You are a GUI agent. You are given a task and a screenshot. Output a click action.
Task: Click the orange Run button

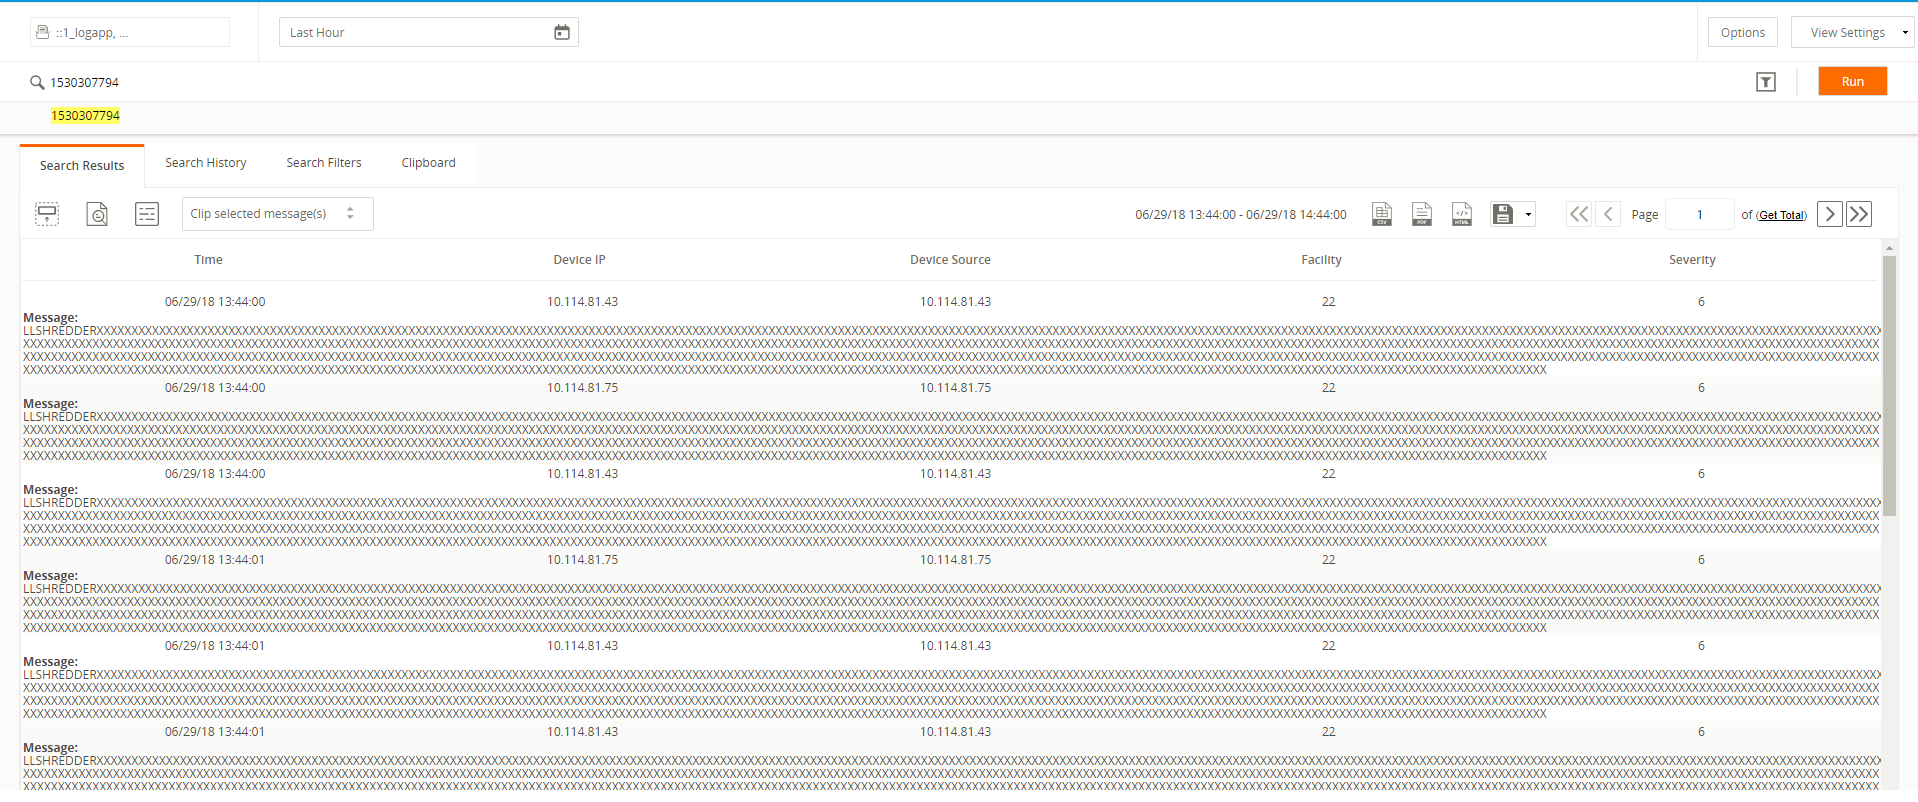coord(1853,82)
